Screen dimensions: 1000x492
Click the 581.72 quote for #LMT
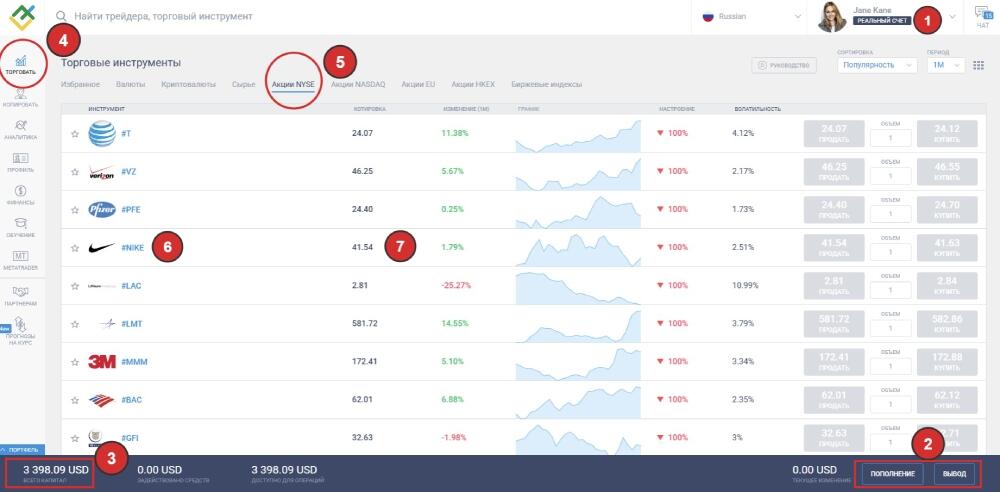(365, 324)
